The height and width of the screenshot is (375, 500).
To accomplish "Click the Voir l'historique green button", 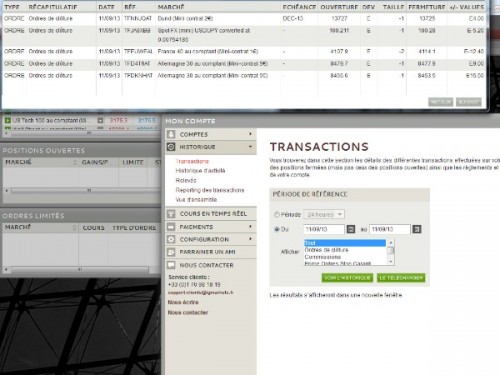I will (x=347, y=278).
